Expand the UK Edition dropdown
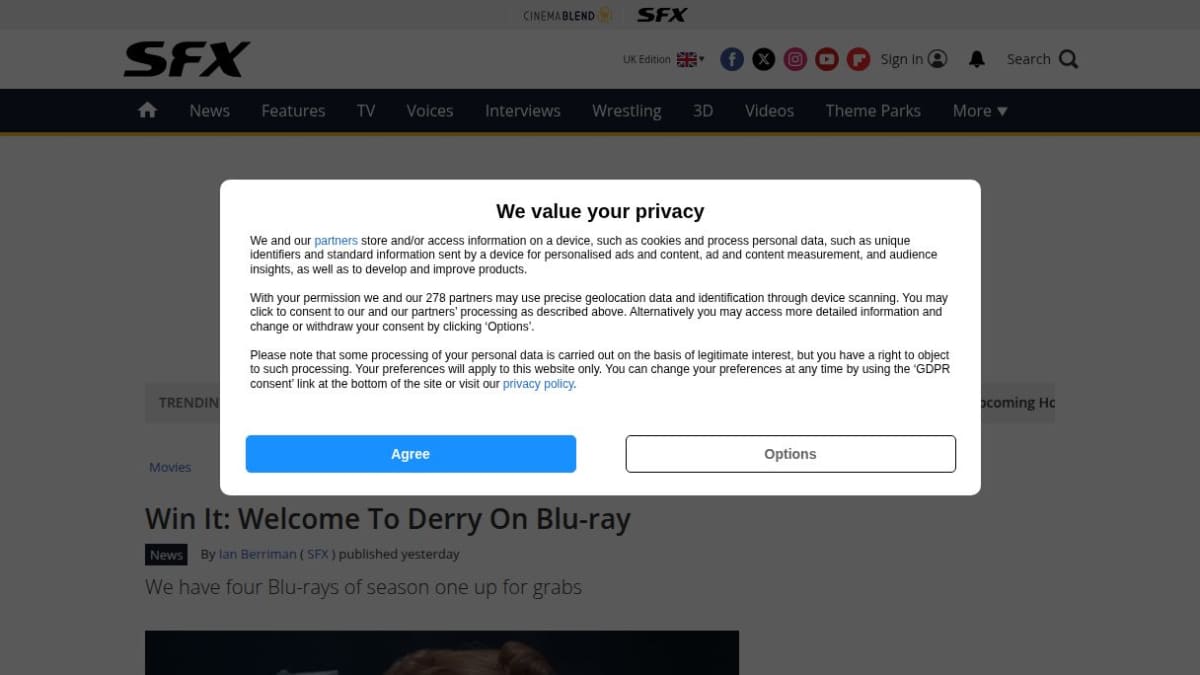 pyautogui.click(x=663, y=59)
